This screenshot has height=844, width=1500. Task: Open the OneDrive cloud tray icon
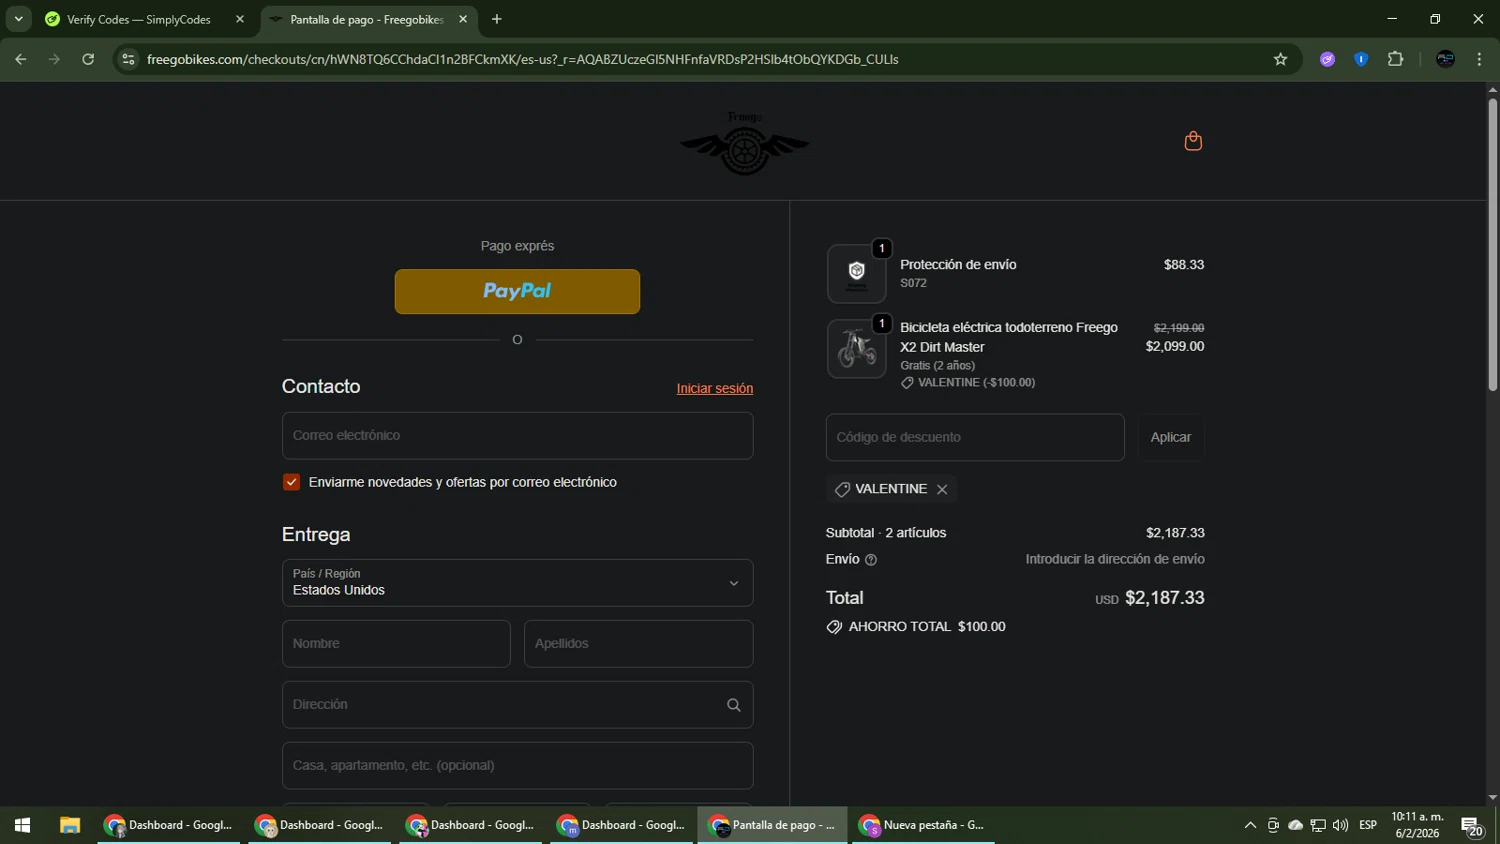point(1295,825)
